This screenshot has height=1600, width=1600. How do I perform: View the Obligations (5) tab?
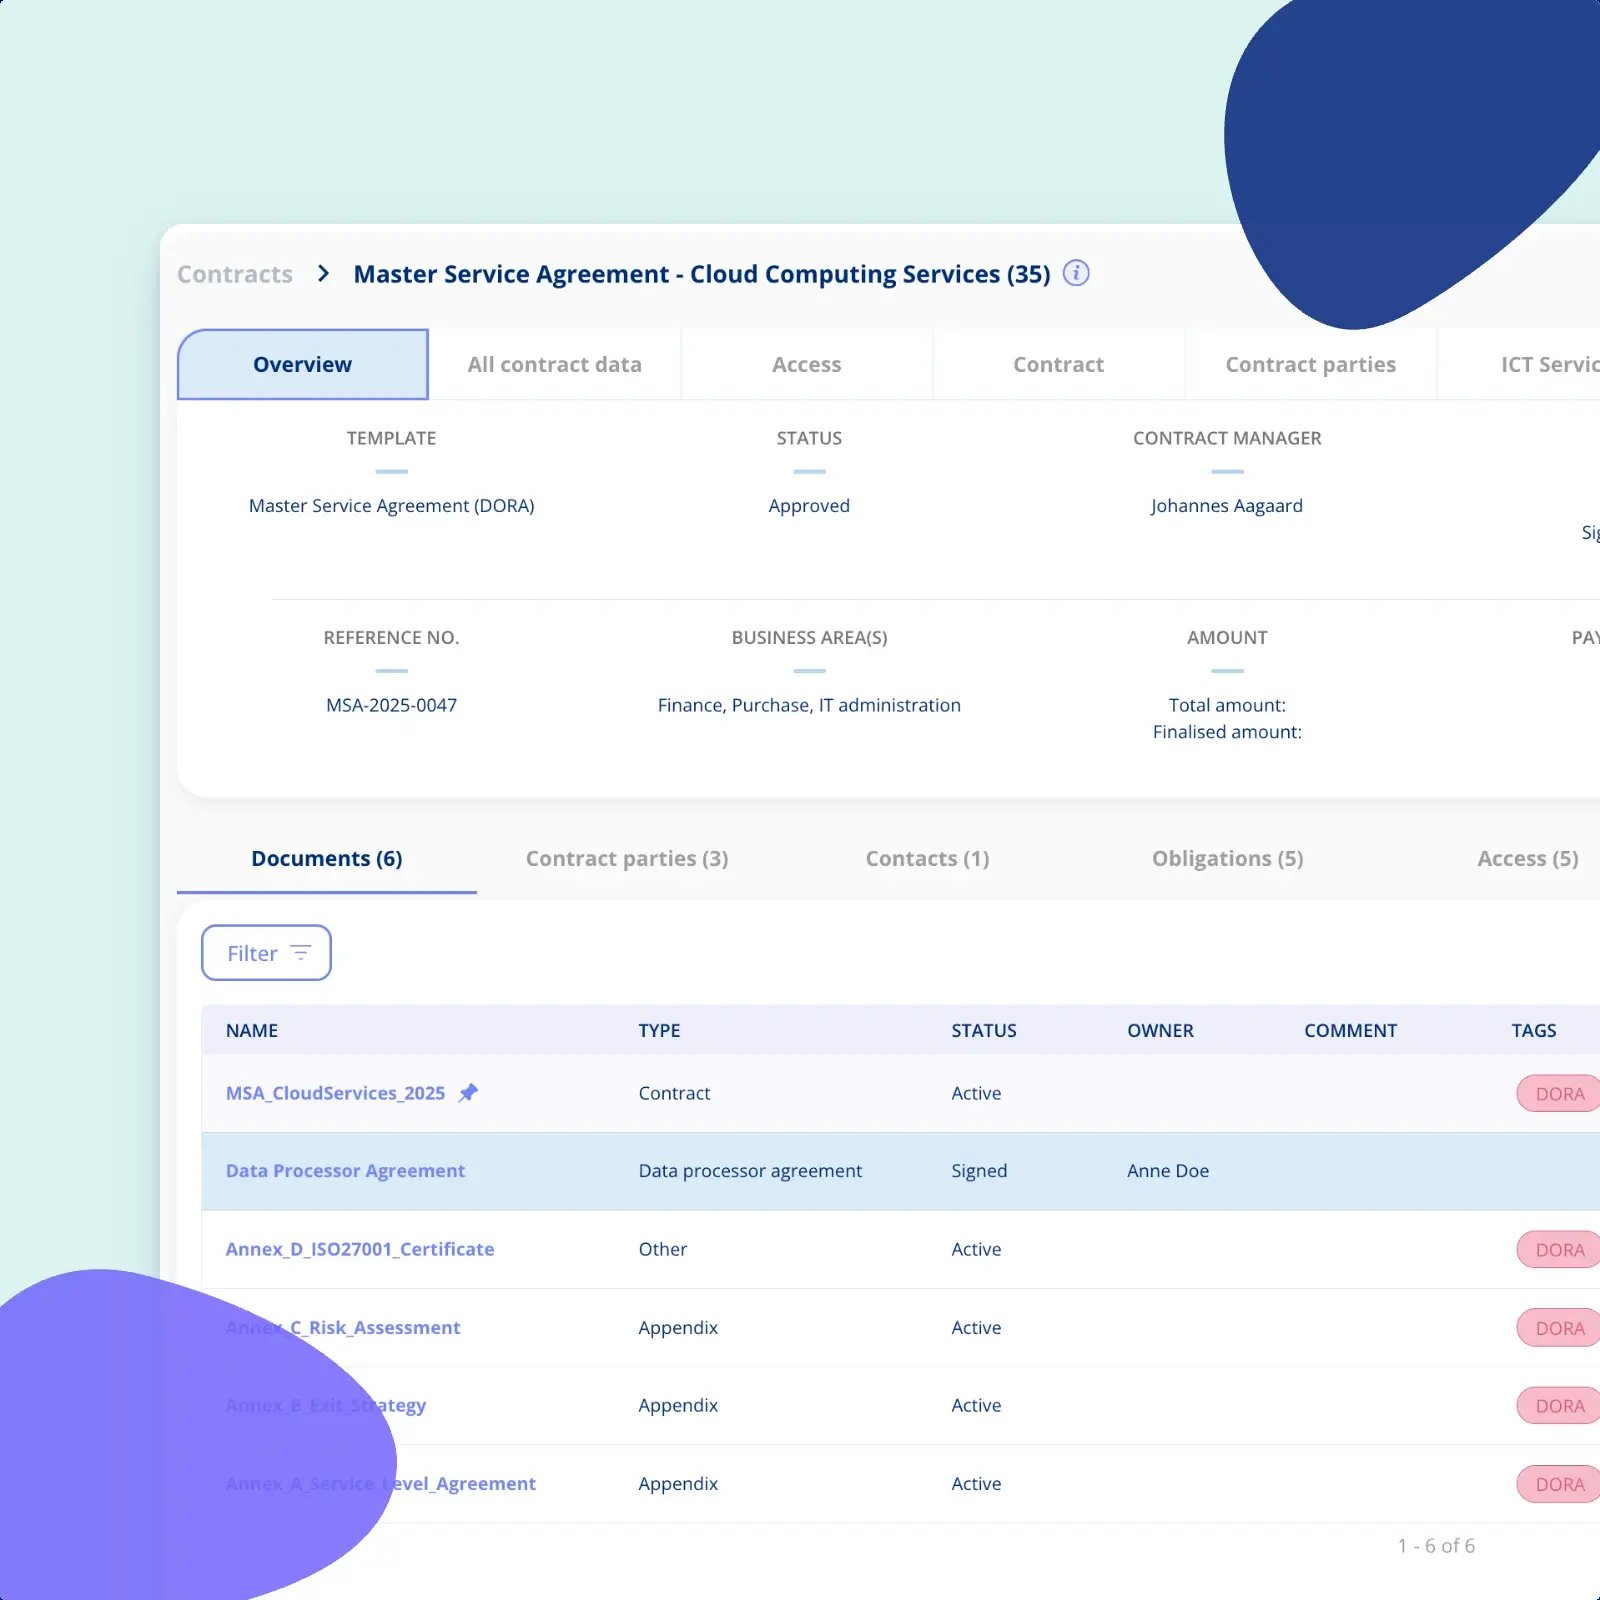pyautogui.click(x=1228, y=858)
